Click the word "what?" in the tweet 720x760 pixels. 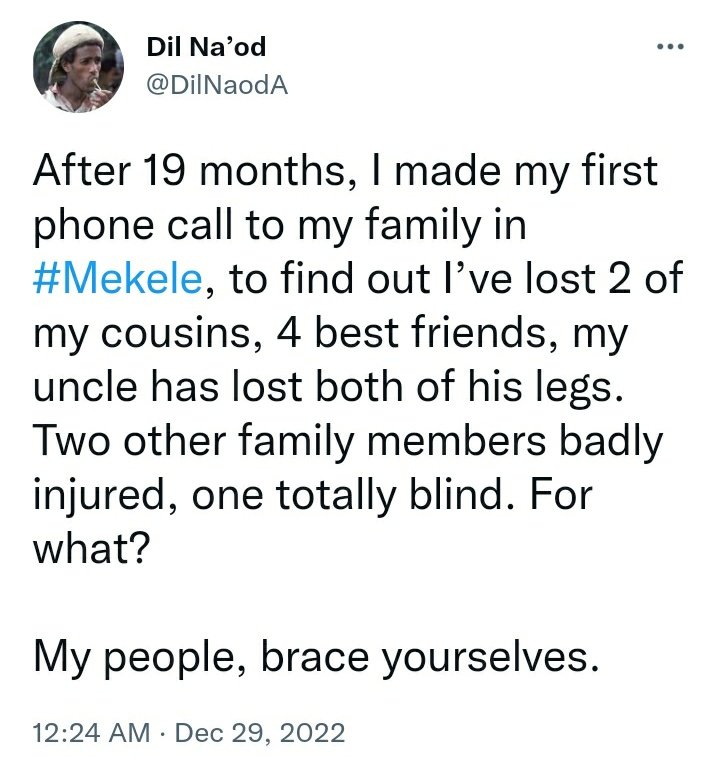(89, 549)
